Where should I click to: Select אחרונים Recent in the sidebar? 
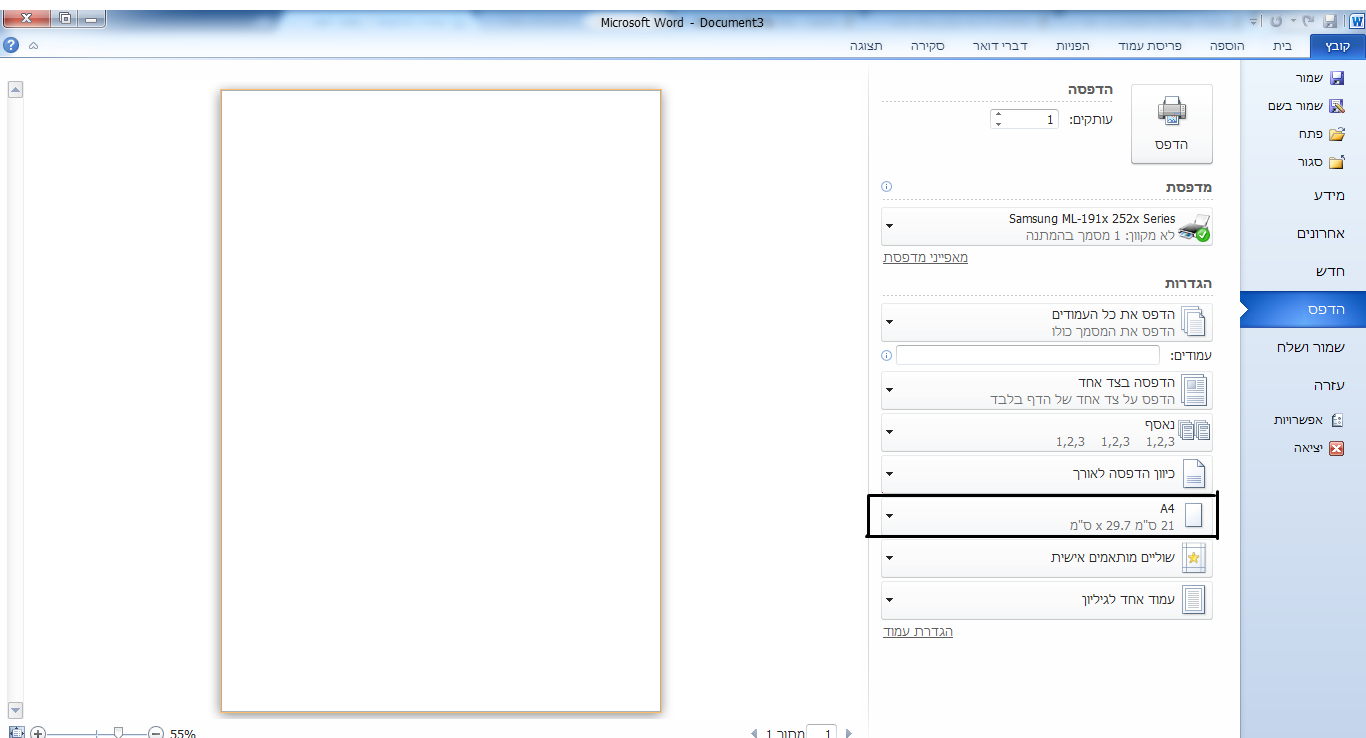click(x=1320, y=233)
